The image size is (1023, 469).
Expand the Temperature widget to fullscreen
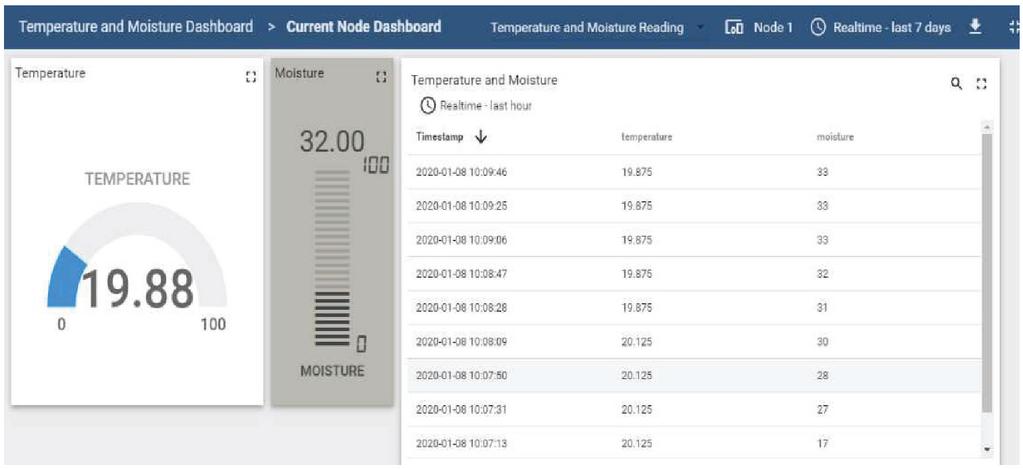[251, 77]
